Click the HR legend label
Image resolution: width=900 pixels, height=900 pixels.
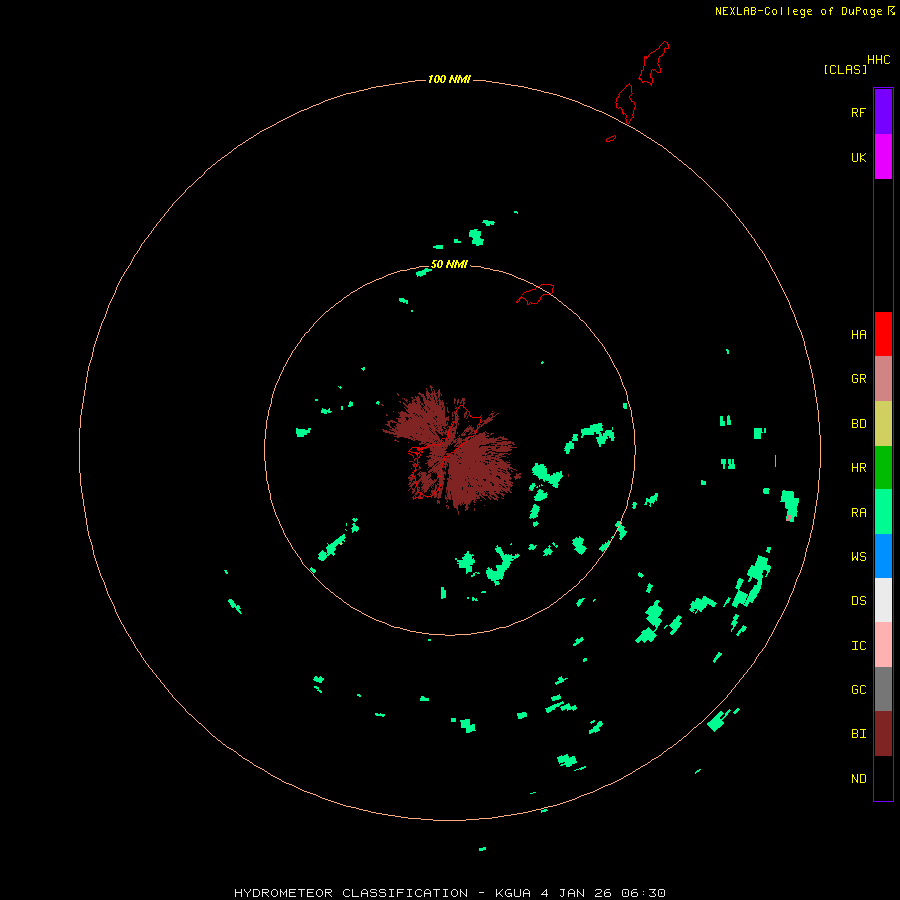coord(858,468)
